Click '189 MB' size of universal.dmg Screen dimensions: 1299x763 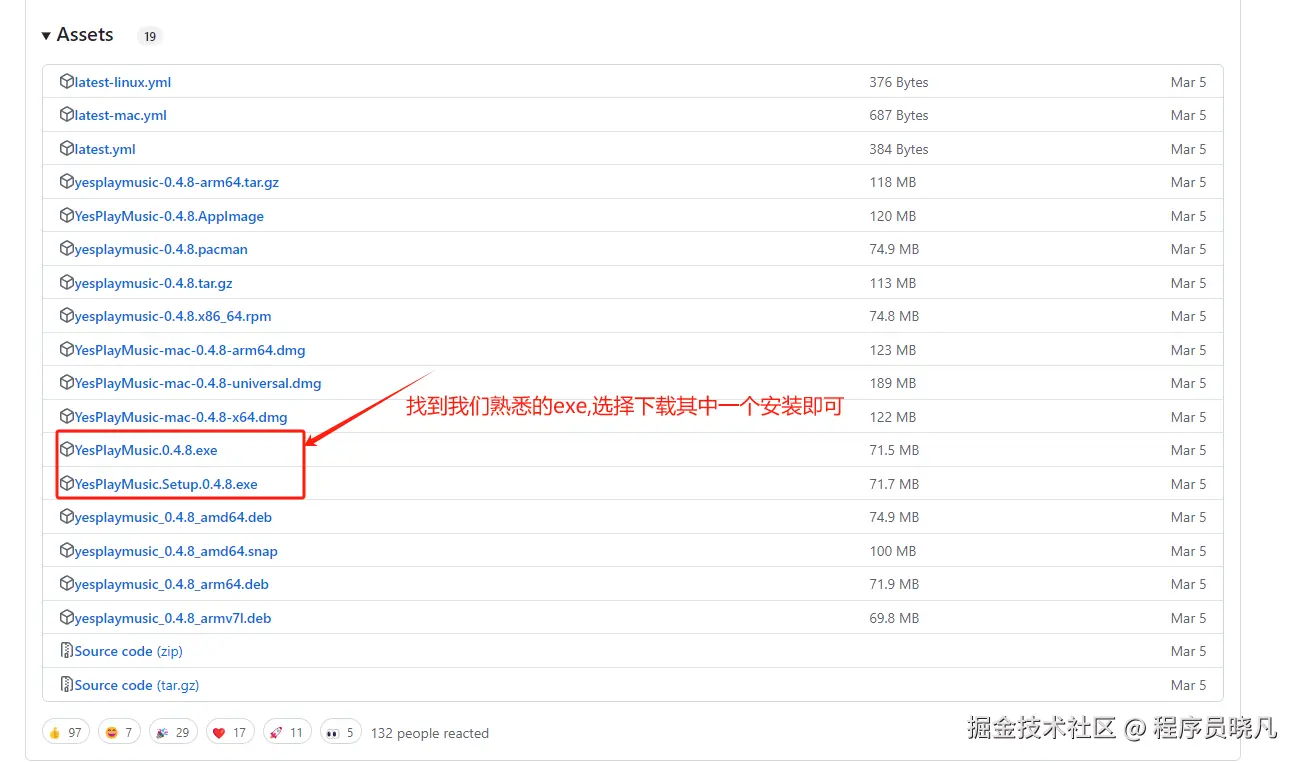tap(893, 383)
